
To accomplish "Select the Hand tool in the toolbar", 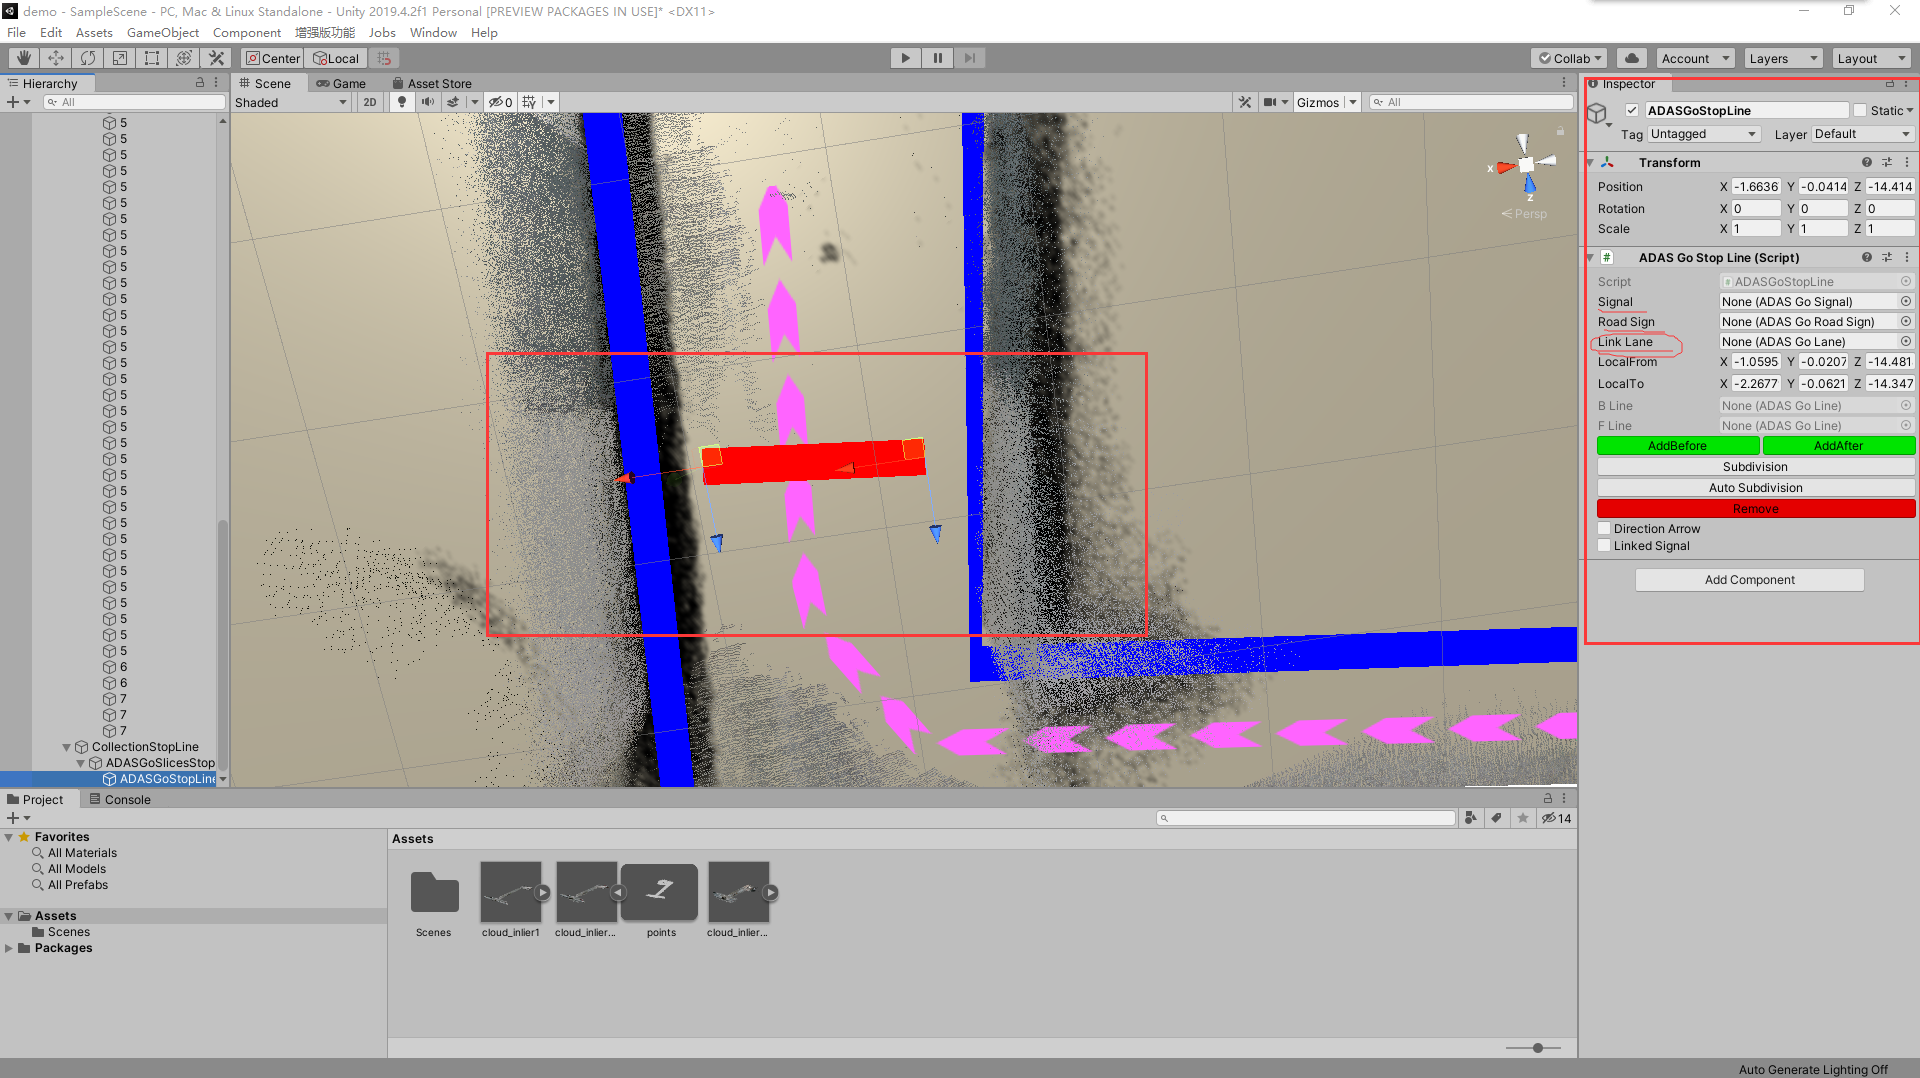I will coord(22,57).
